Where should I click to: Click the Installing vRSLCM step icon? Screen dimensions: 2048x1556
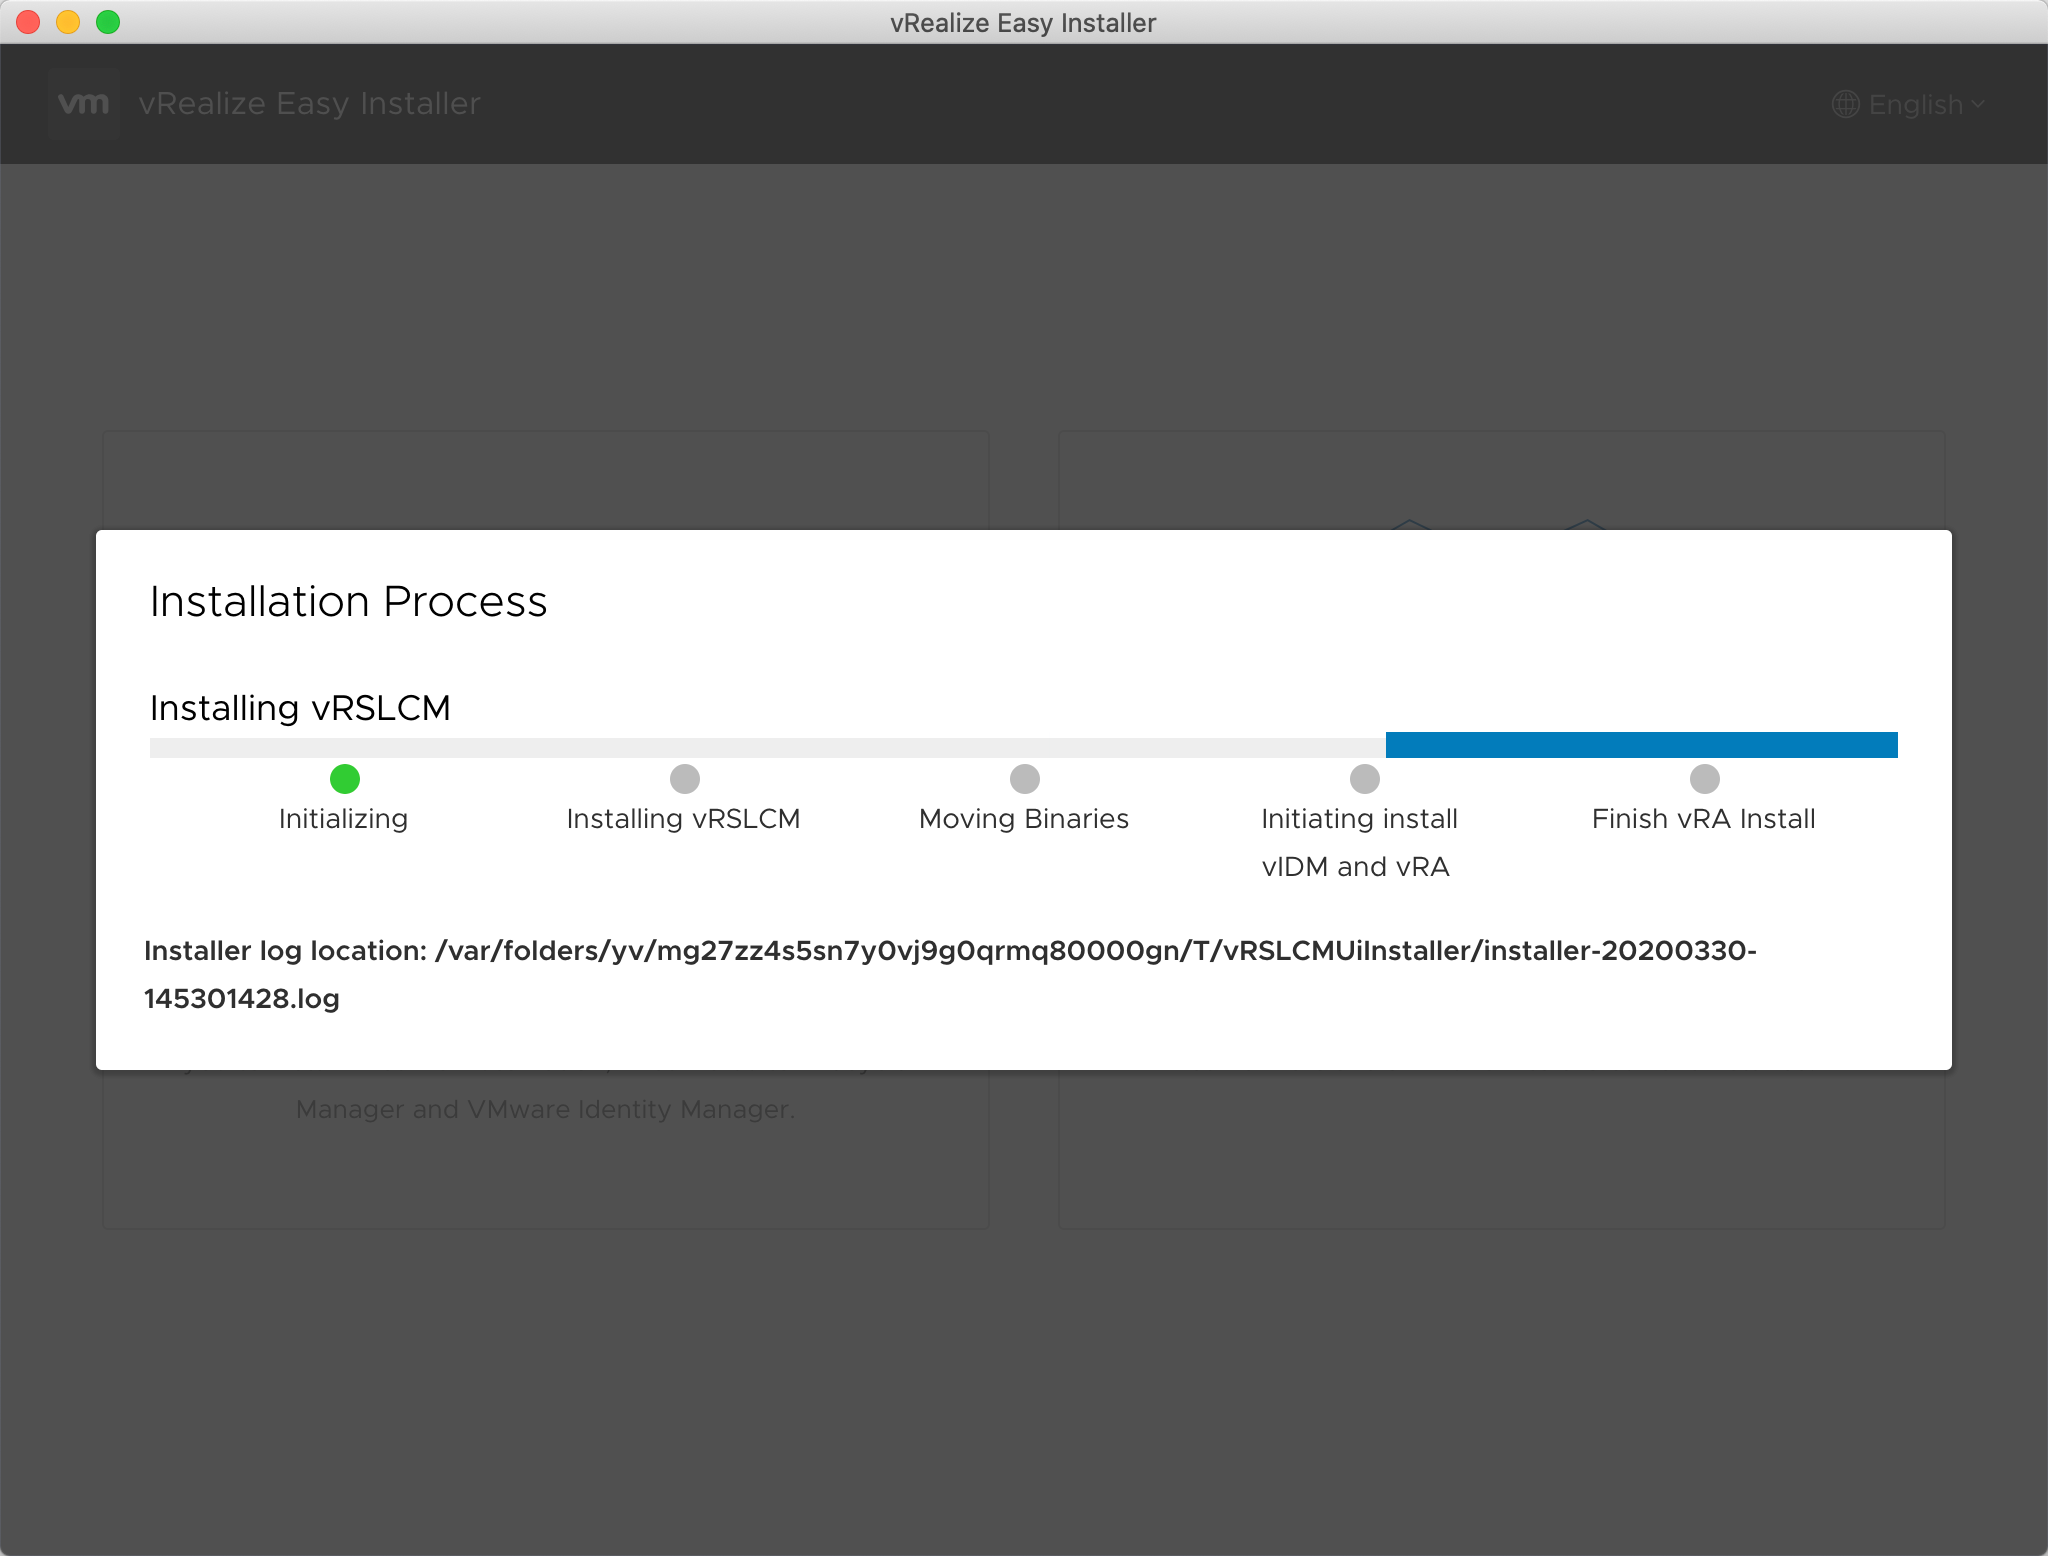[683, 778]
